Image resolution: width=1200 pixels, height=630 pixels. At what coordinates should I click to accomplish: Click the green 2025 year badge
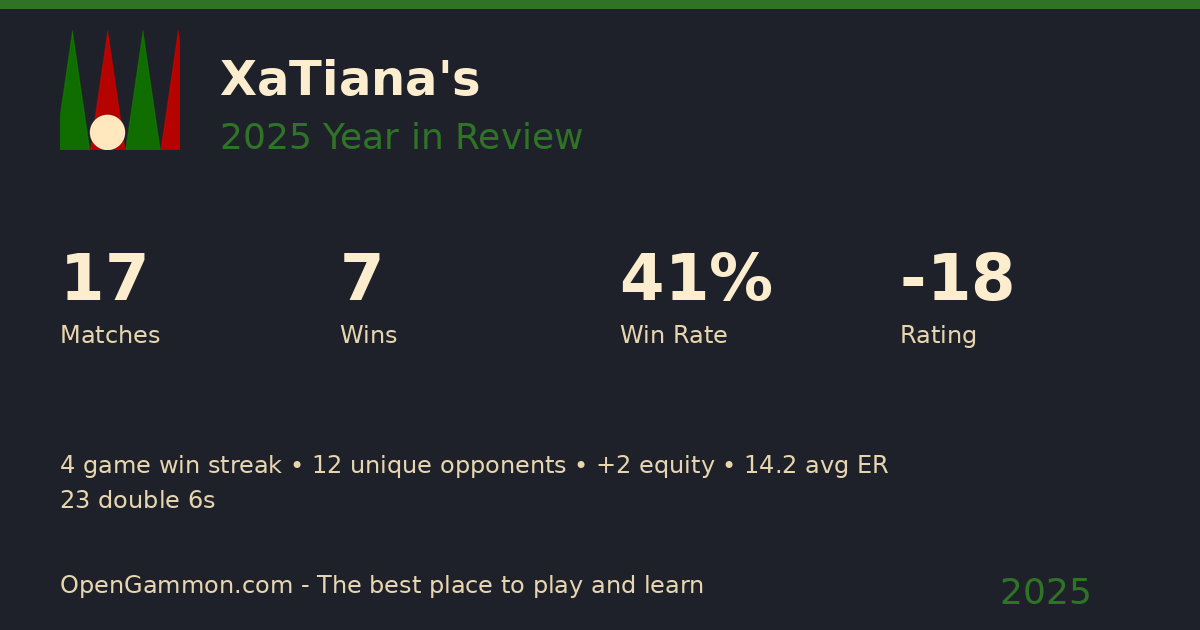(x=1045, y=593)
